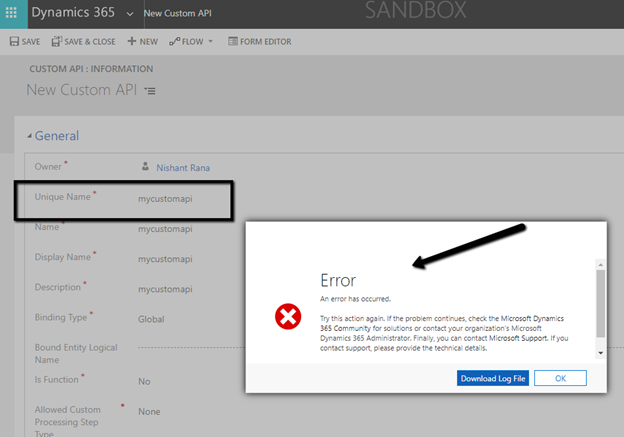The height and width of the screenshot is (437, 624).
Task: Click the error dialog scrollbar thumb
Action: coord(601,304)
